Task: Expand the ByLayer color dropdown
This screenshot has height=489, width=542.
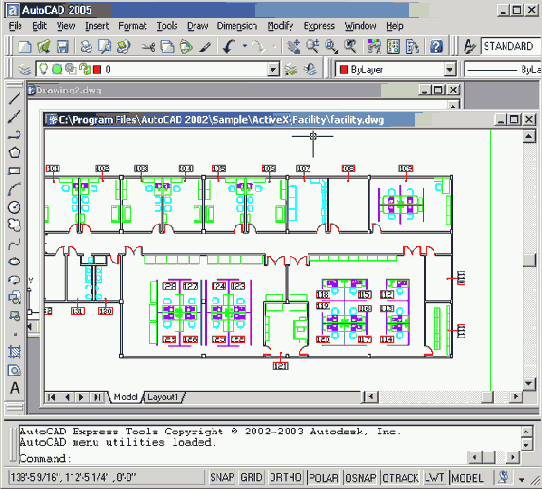Action: [449, 69]
